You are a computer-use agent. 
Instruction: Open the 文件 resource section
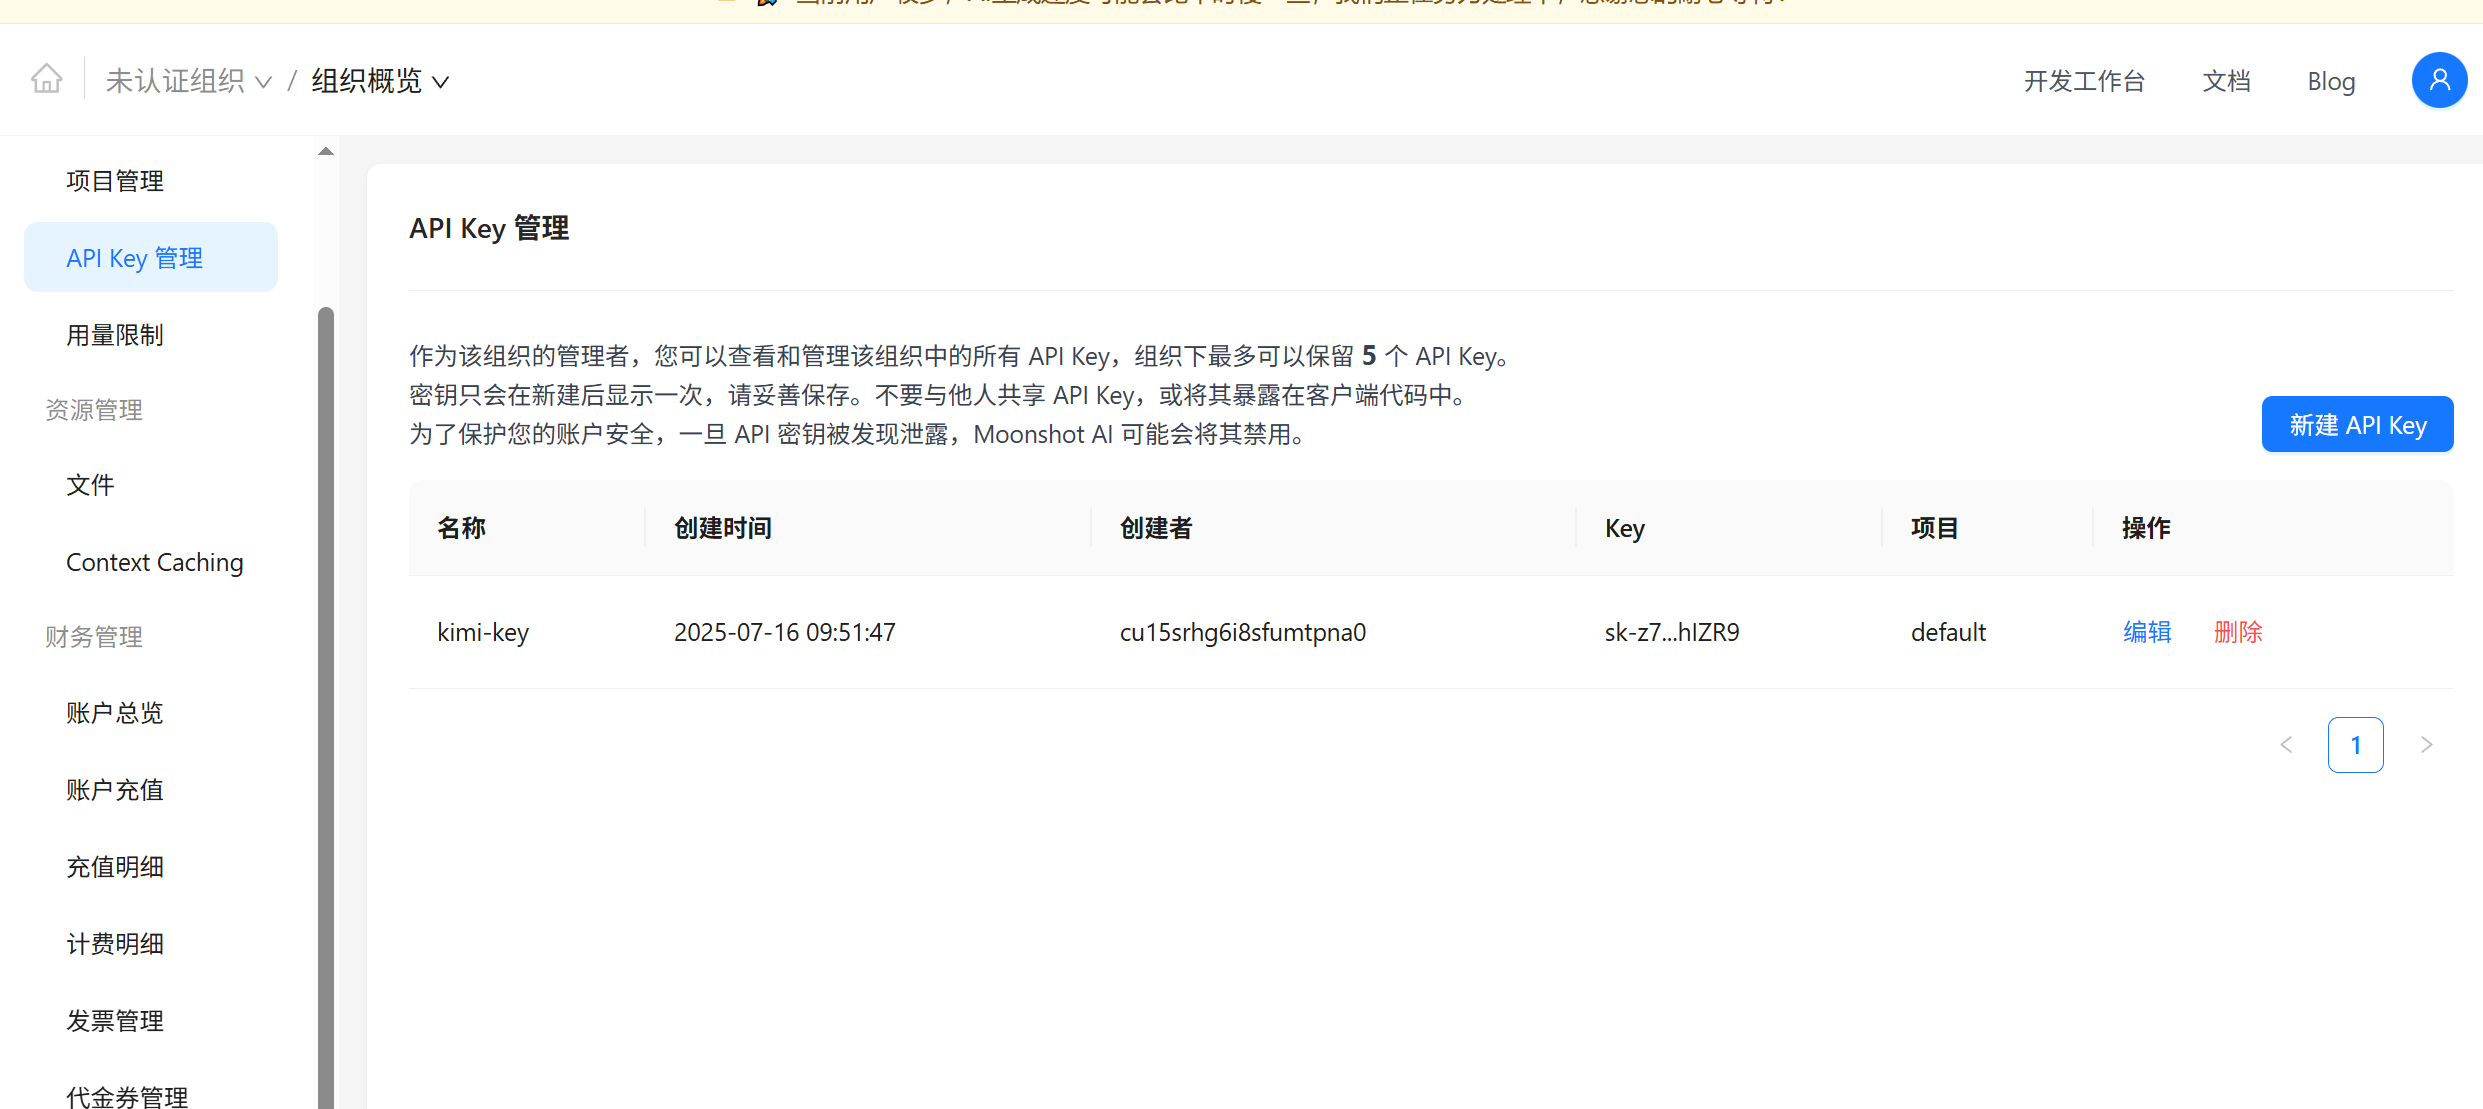click(x=89, y=485)
